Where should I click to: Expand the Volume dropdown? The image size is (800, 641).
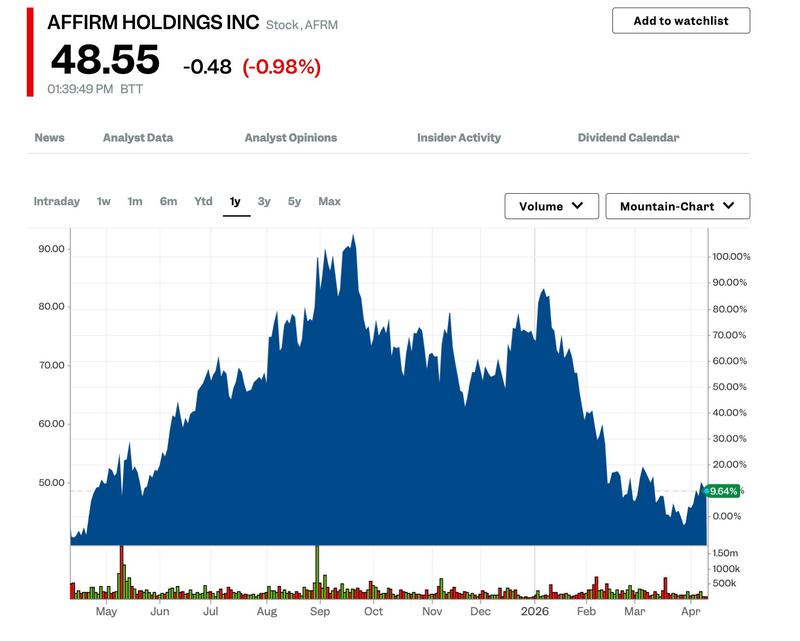click(x=552, y=206)
